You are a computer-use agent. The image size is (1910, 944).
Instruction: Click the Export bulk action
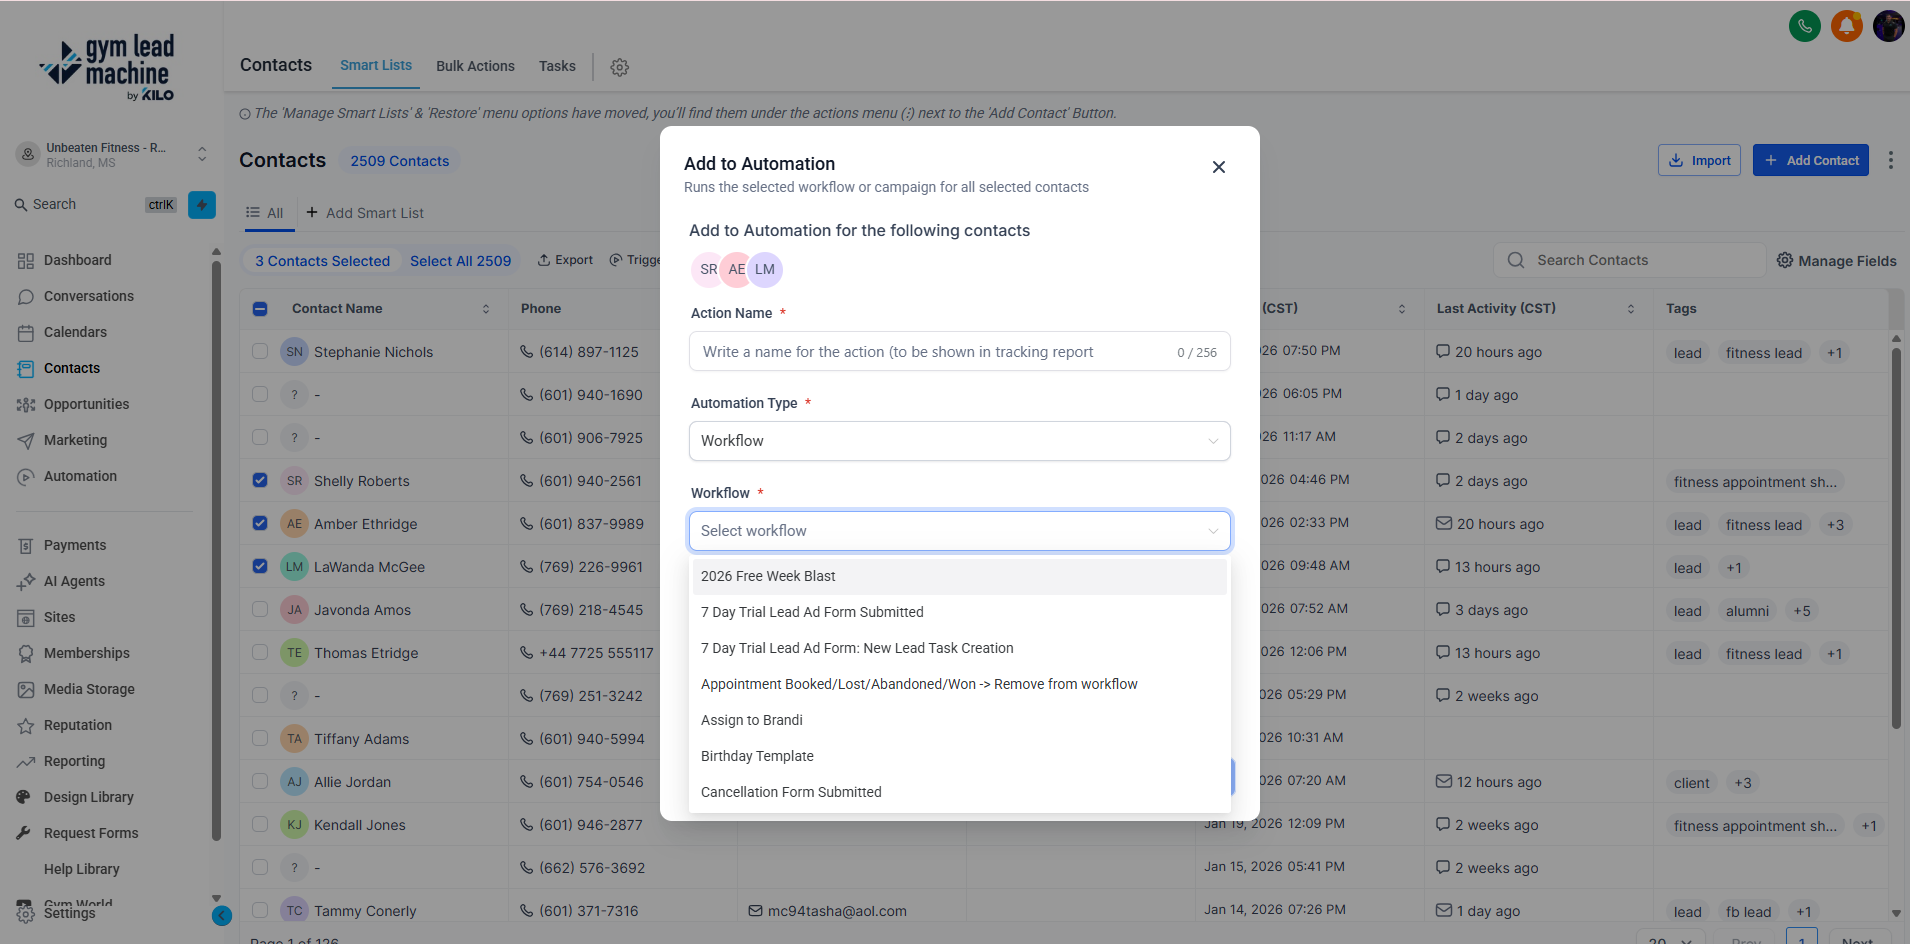pyautogui.click(x=565, y=260)
